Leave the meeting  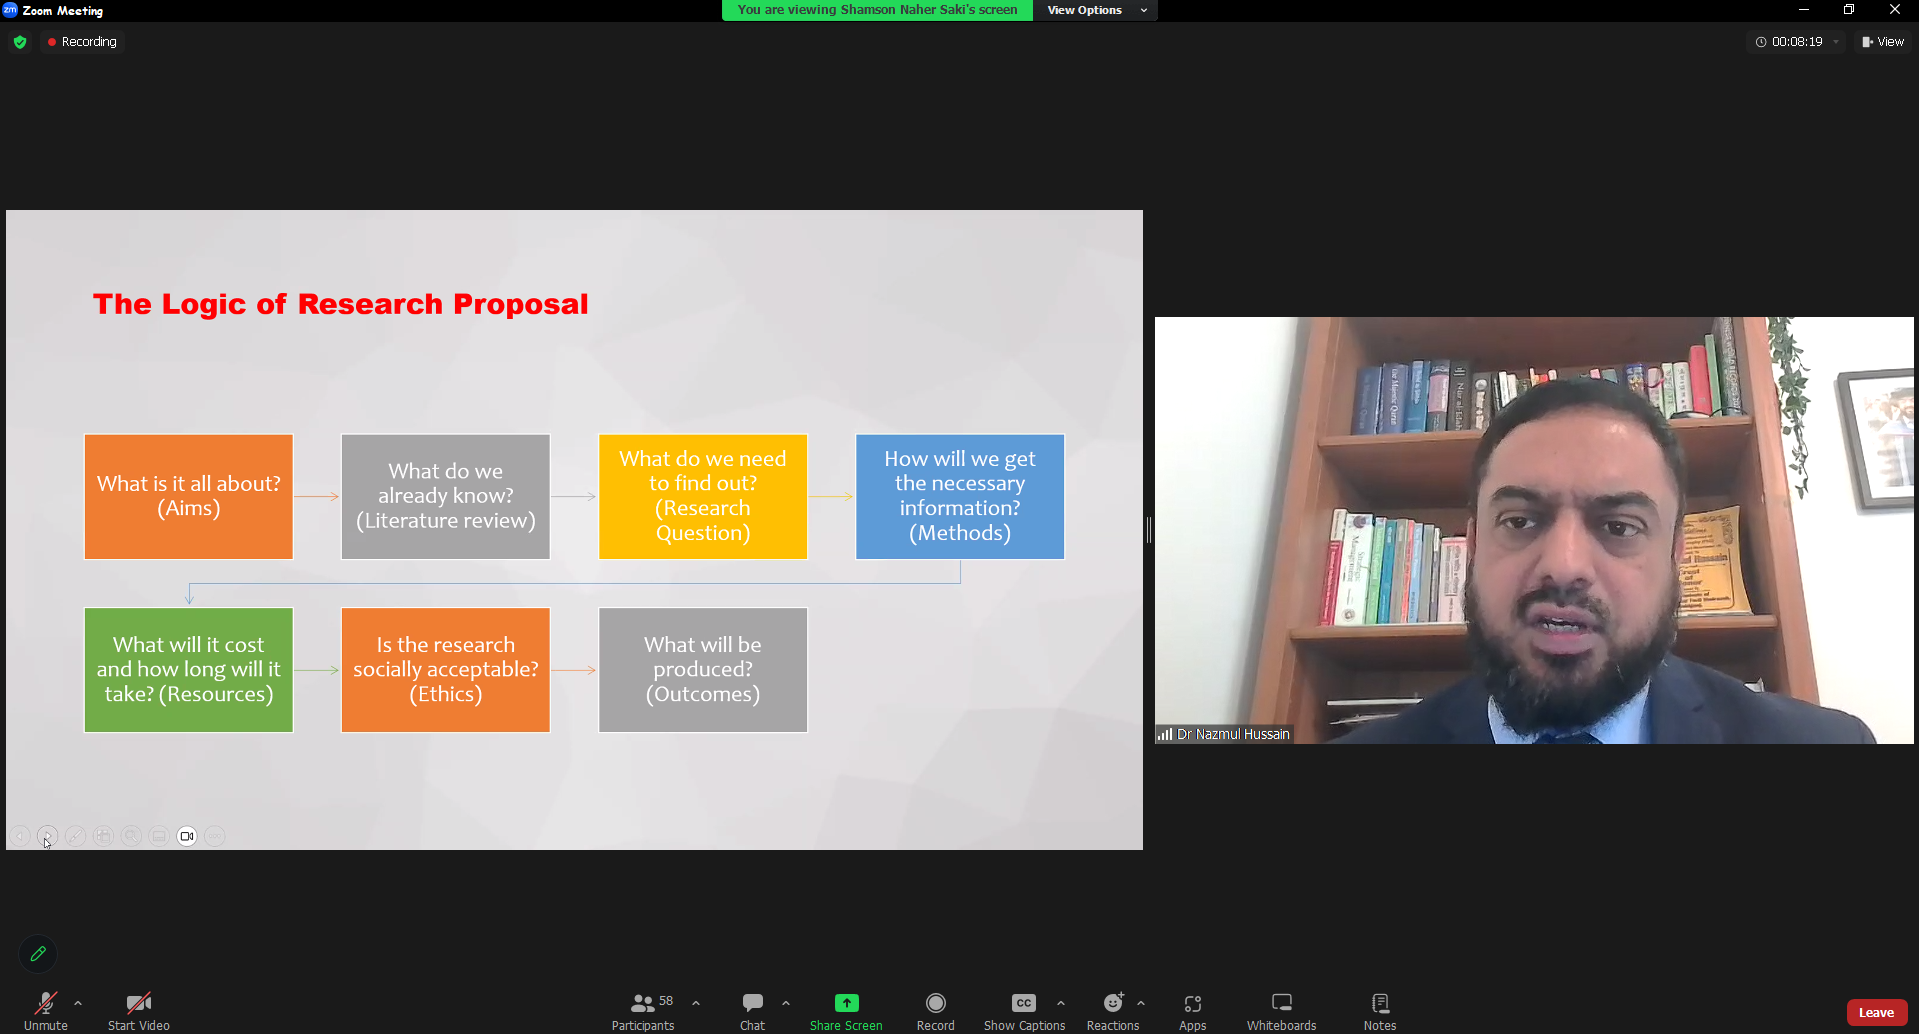point(1876,1012)
